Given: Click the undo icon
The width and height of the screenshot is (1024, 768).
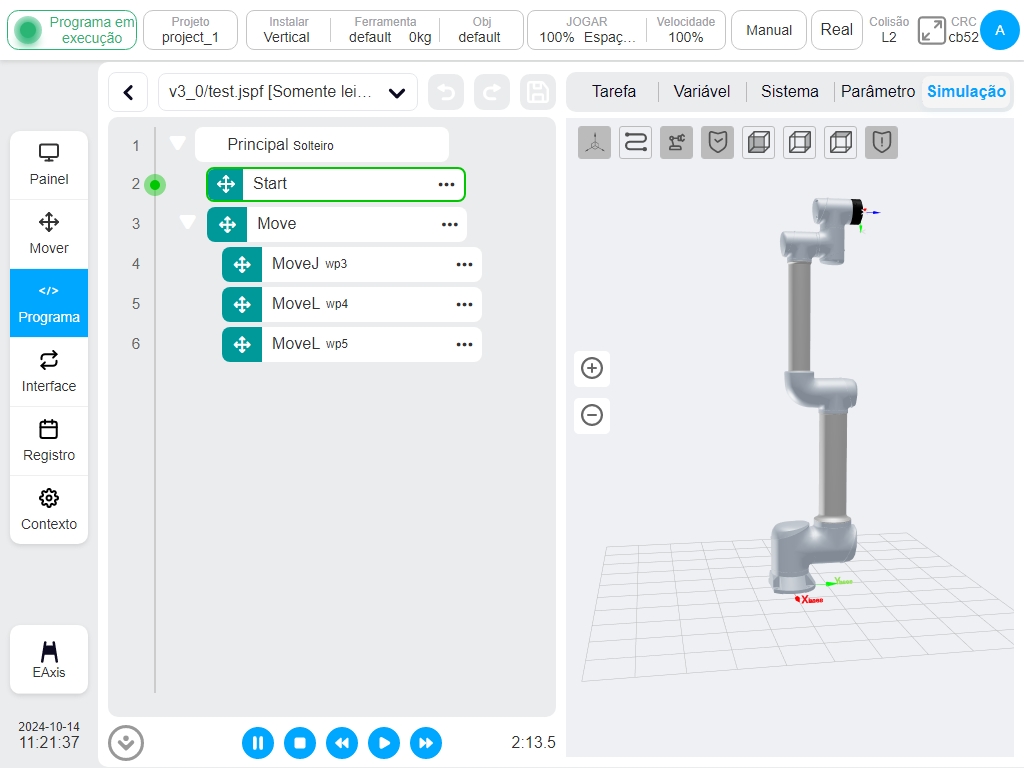Looking at the screenshot, I should pyautogui.click(x=446, y=92).
